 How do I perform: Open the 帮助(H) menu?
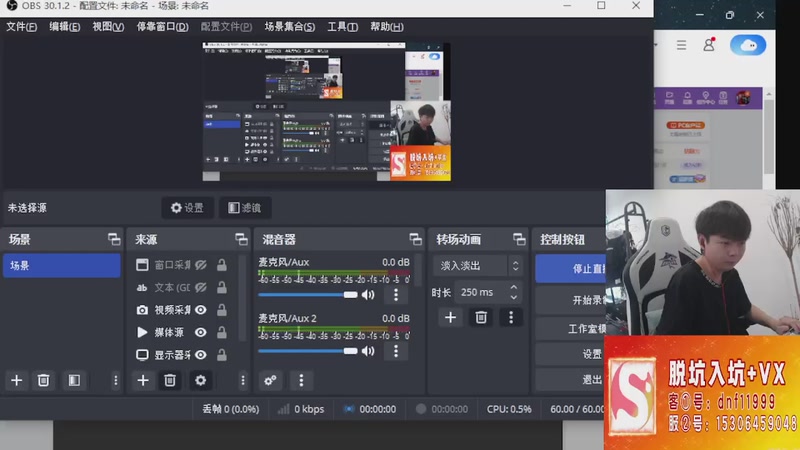tap(387, 27)
